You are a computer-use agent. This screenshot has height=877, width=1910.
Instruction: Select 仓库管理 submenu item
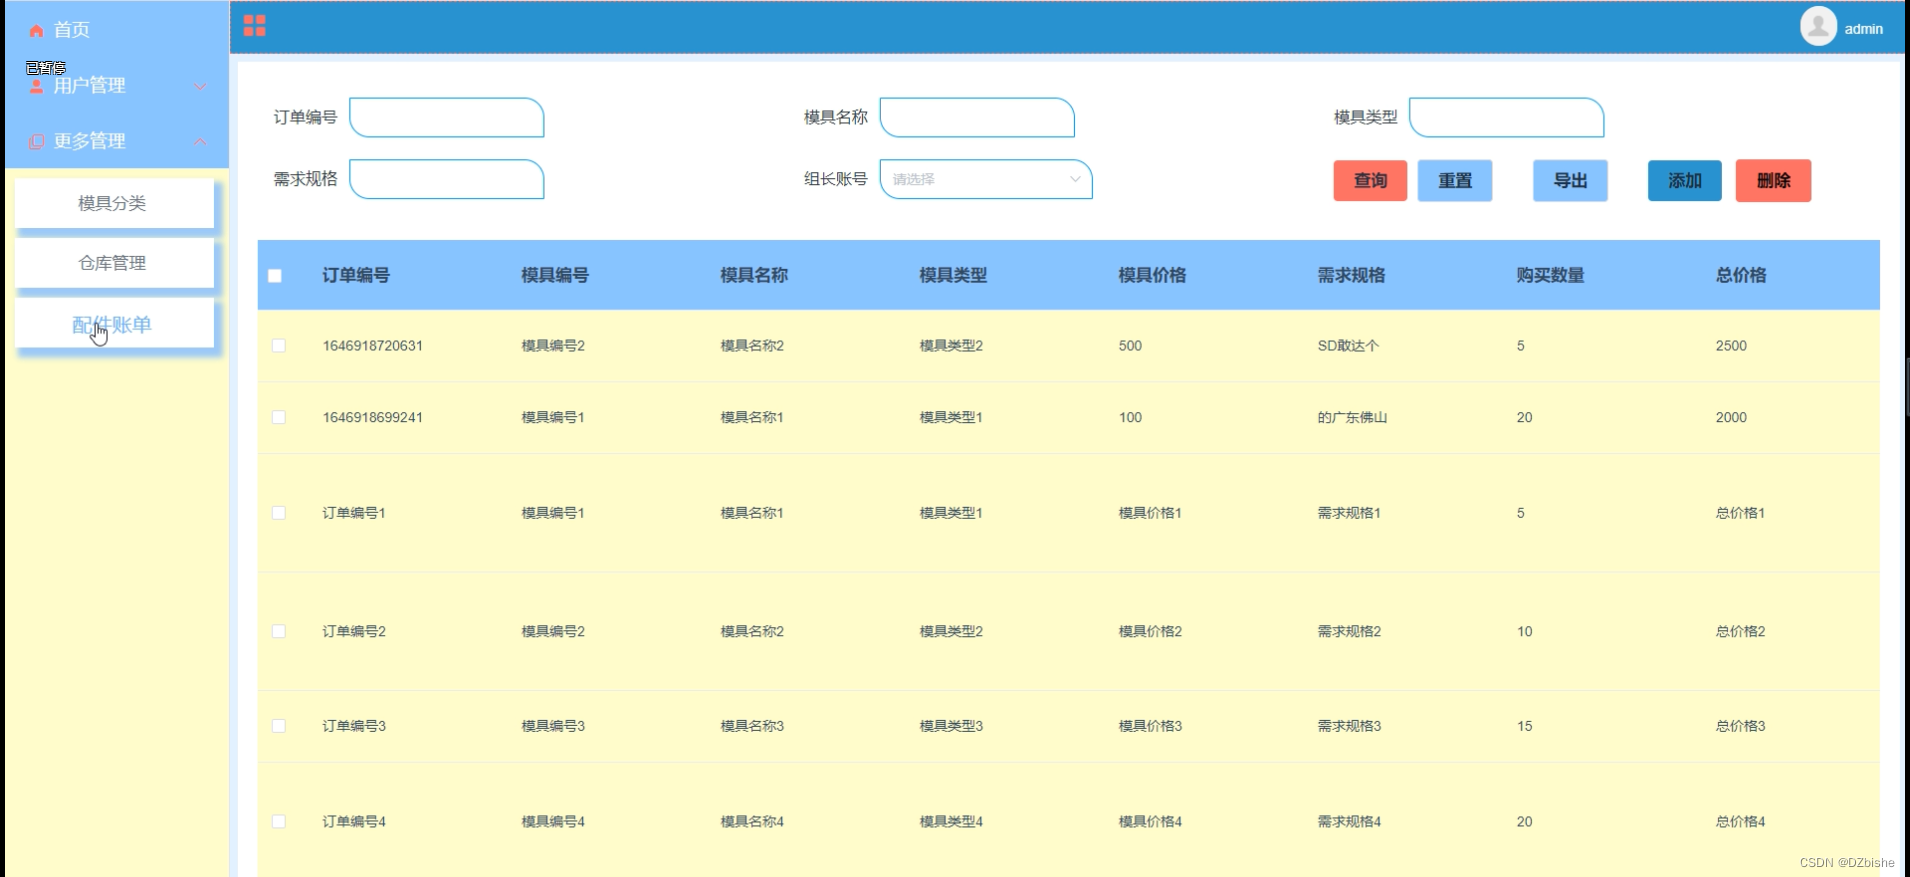(114, 263)
